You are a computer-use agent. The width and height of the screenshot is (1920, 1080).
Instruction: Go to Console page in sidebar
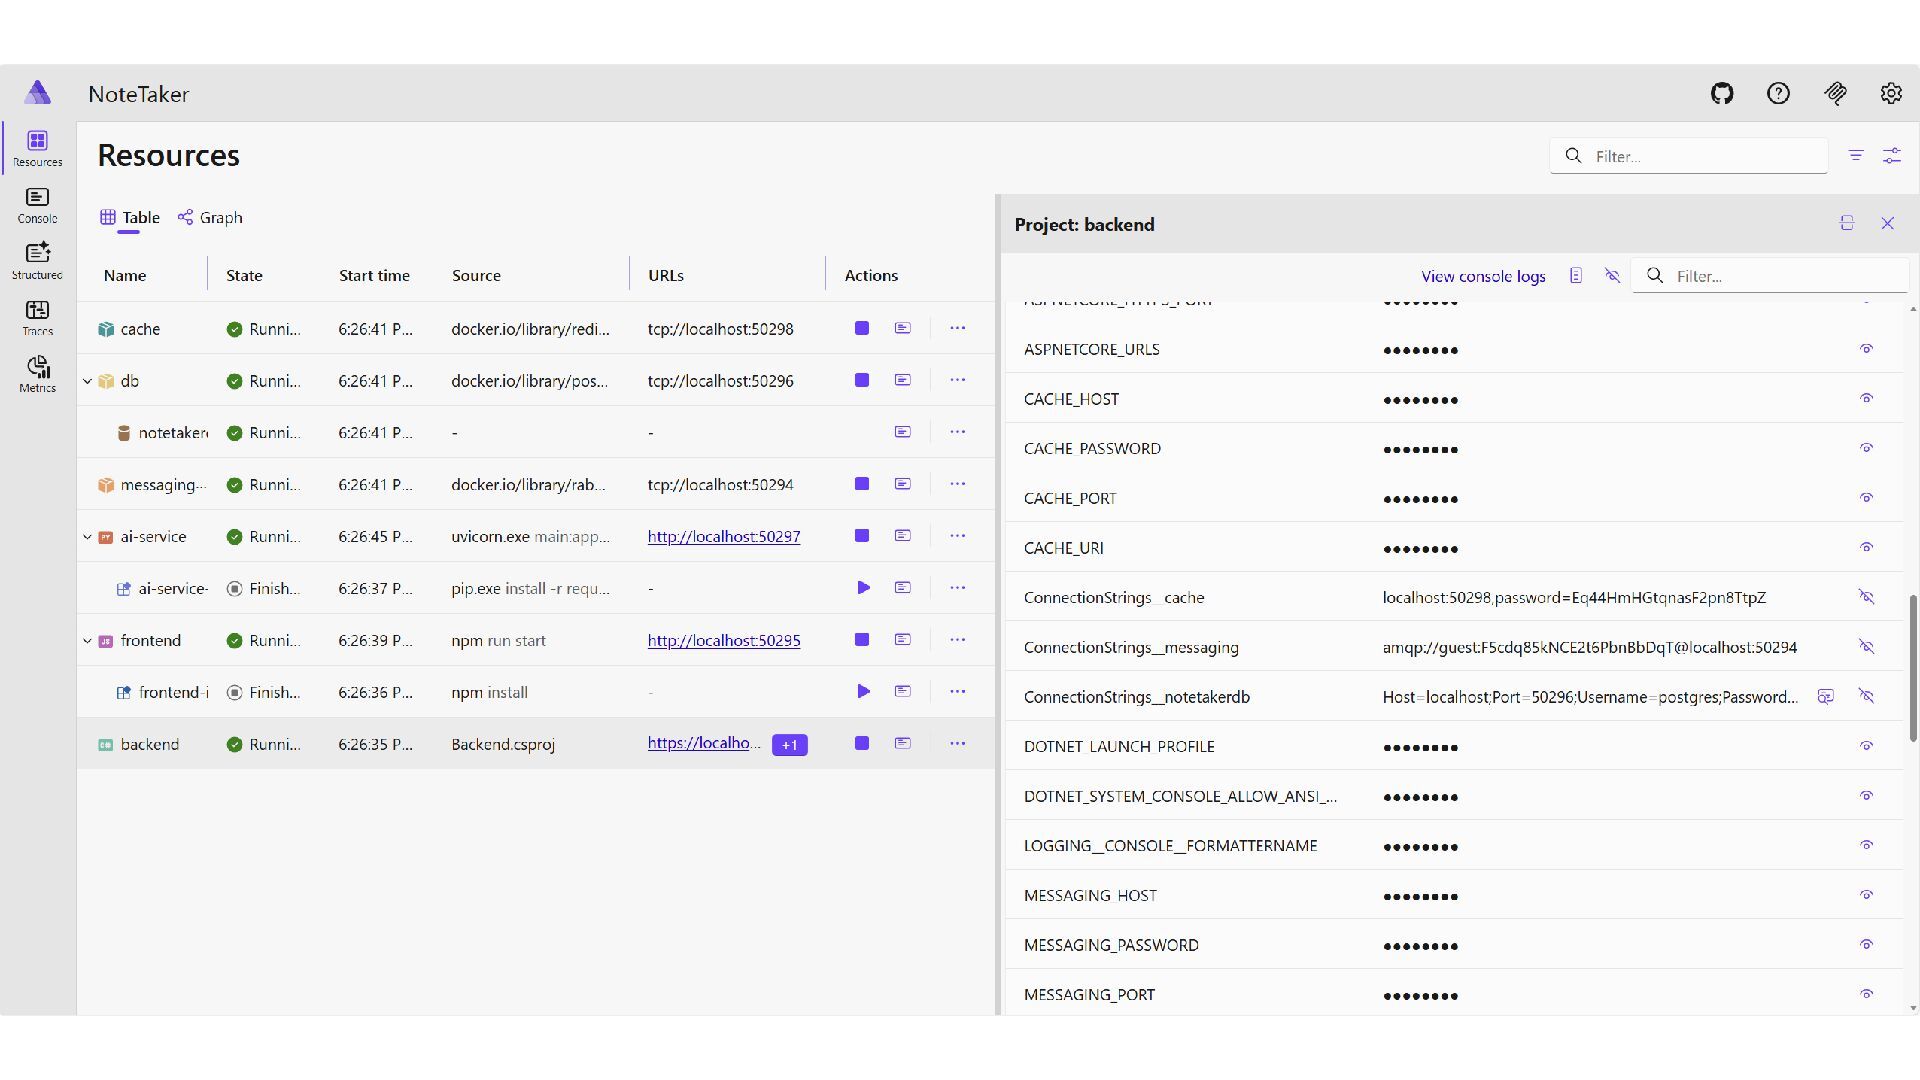[37, 205]
